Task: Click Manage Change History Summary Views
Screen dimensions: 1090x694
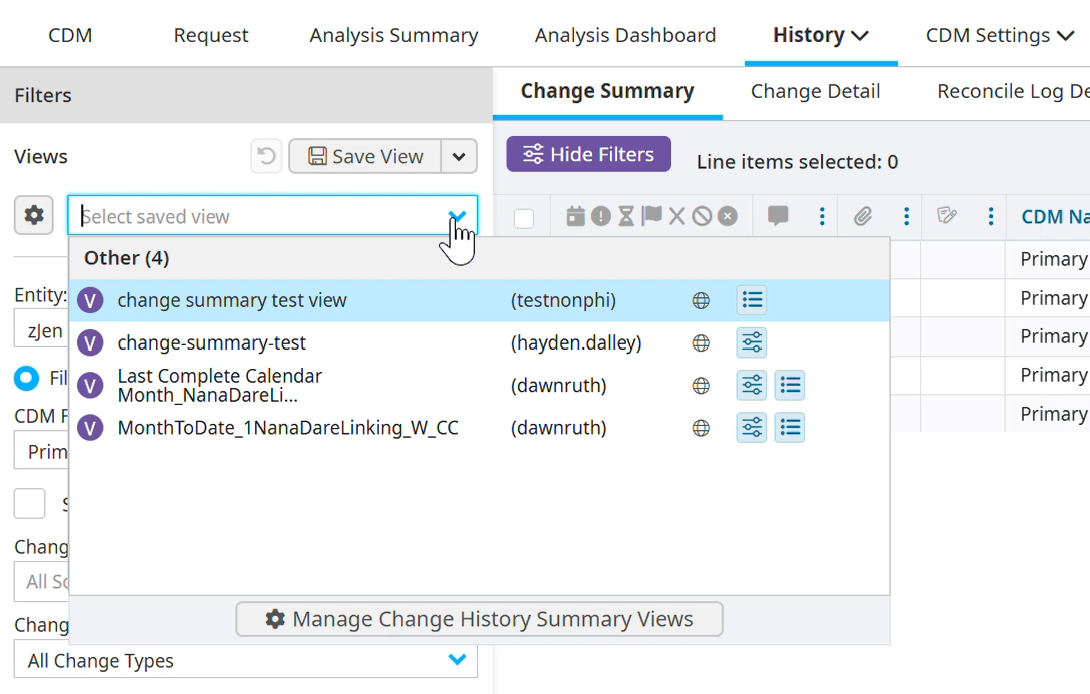Action: (x=479, y=619)
